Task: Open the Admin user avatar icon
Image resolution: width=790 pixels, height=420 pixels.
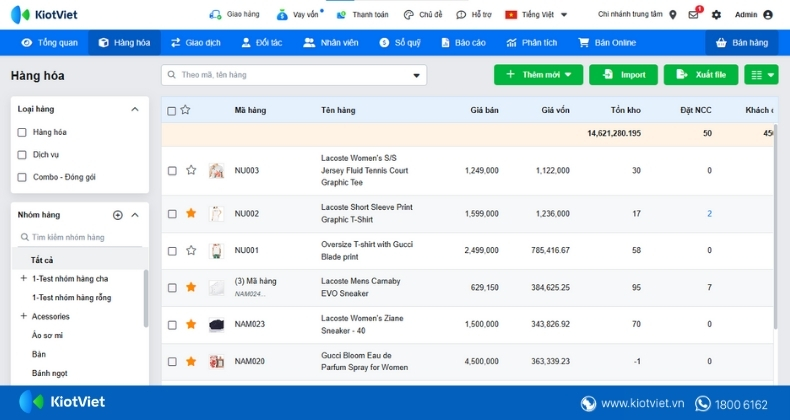Action: [768, 15]
